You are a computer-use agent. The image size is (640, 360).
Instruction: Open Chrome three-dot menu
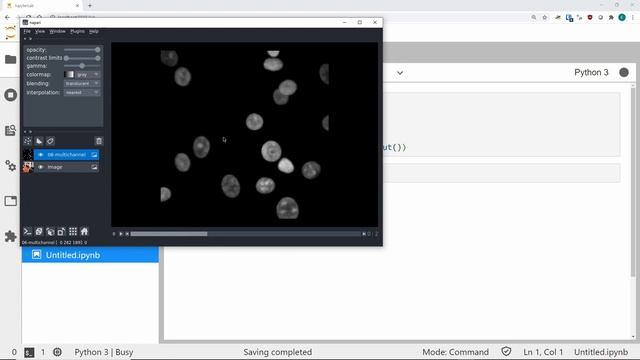click(x=633, y=18)
